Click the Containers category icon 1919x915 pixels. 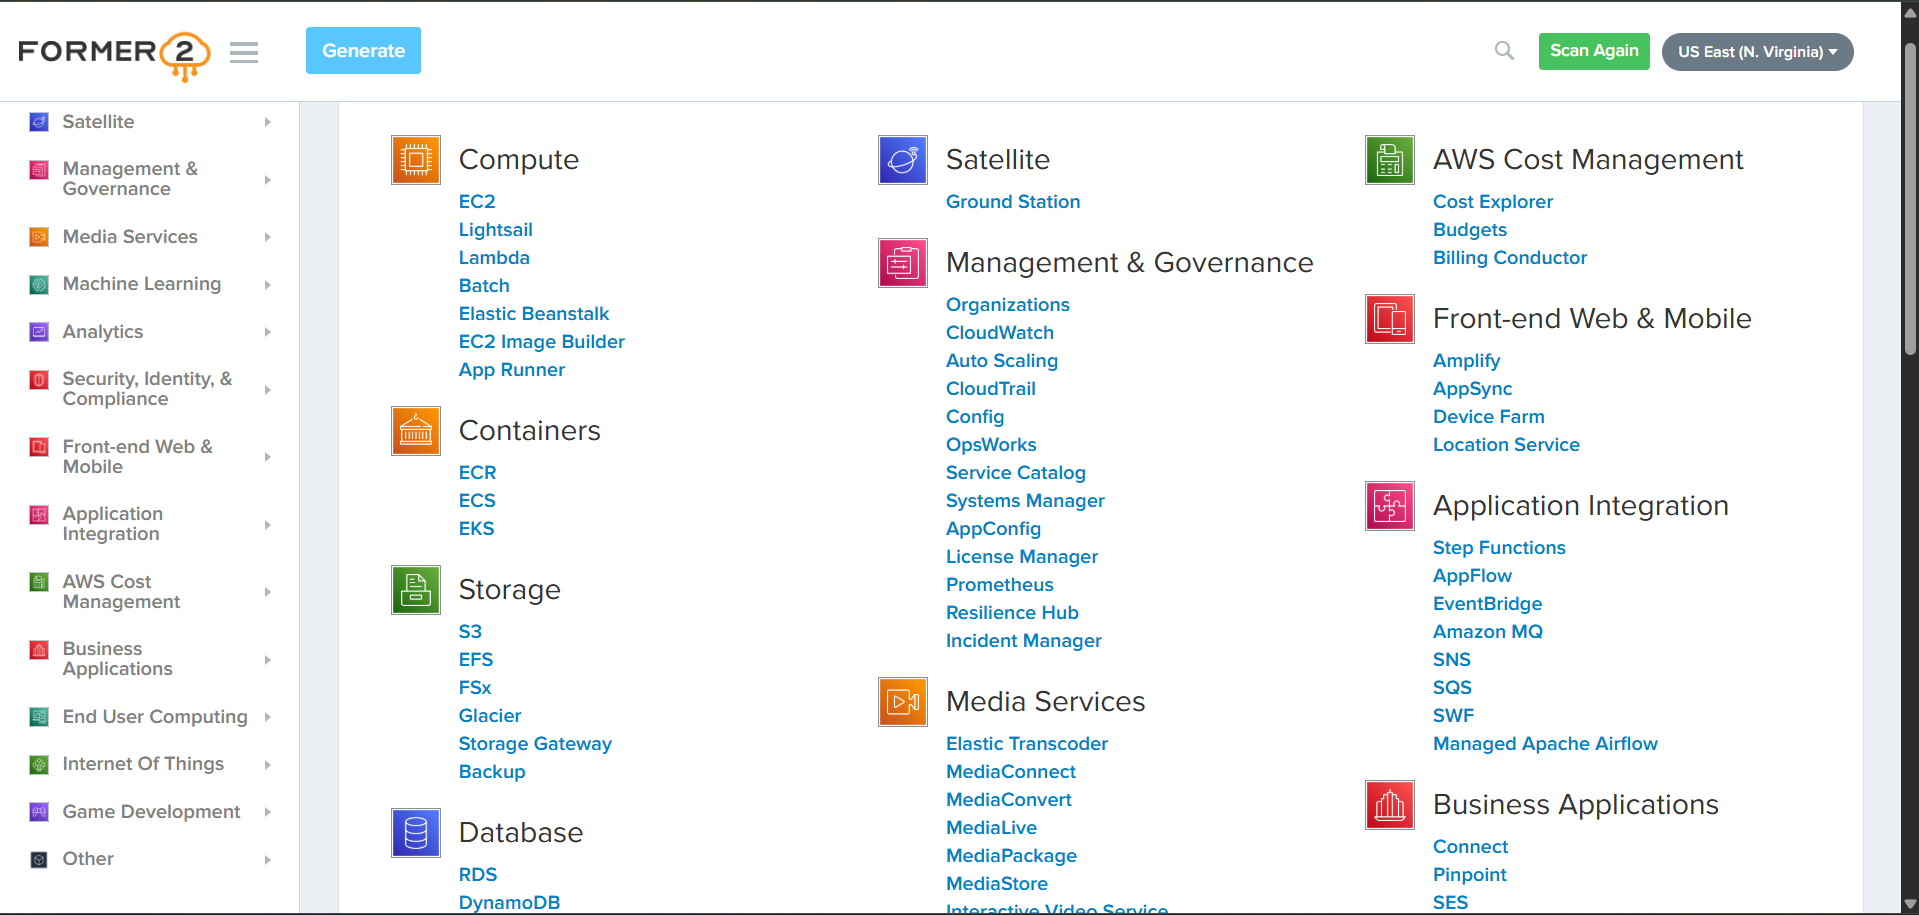pyautogui.click(x=415, y=430)
